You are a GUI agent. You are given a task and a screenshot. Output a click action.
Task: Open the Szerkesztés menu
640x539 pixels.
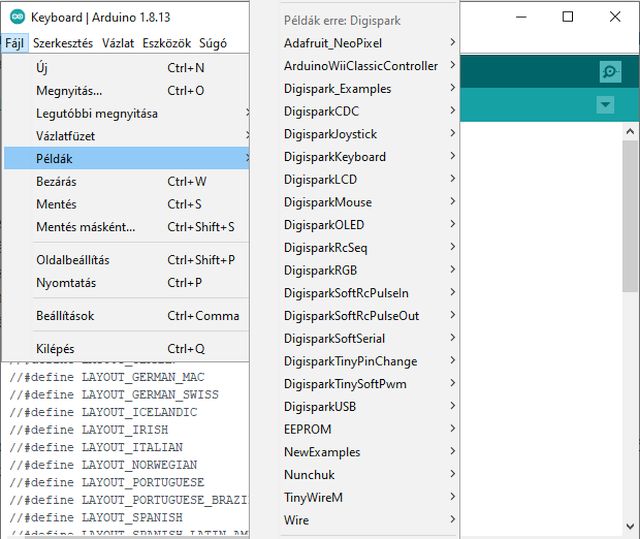pos(63,43)
